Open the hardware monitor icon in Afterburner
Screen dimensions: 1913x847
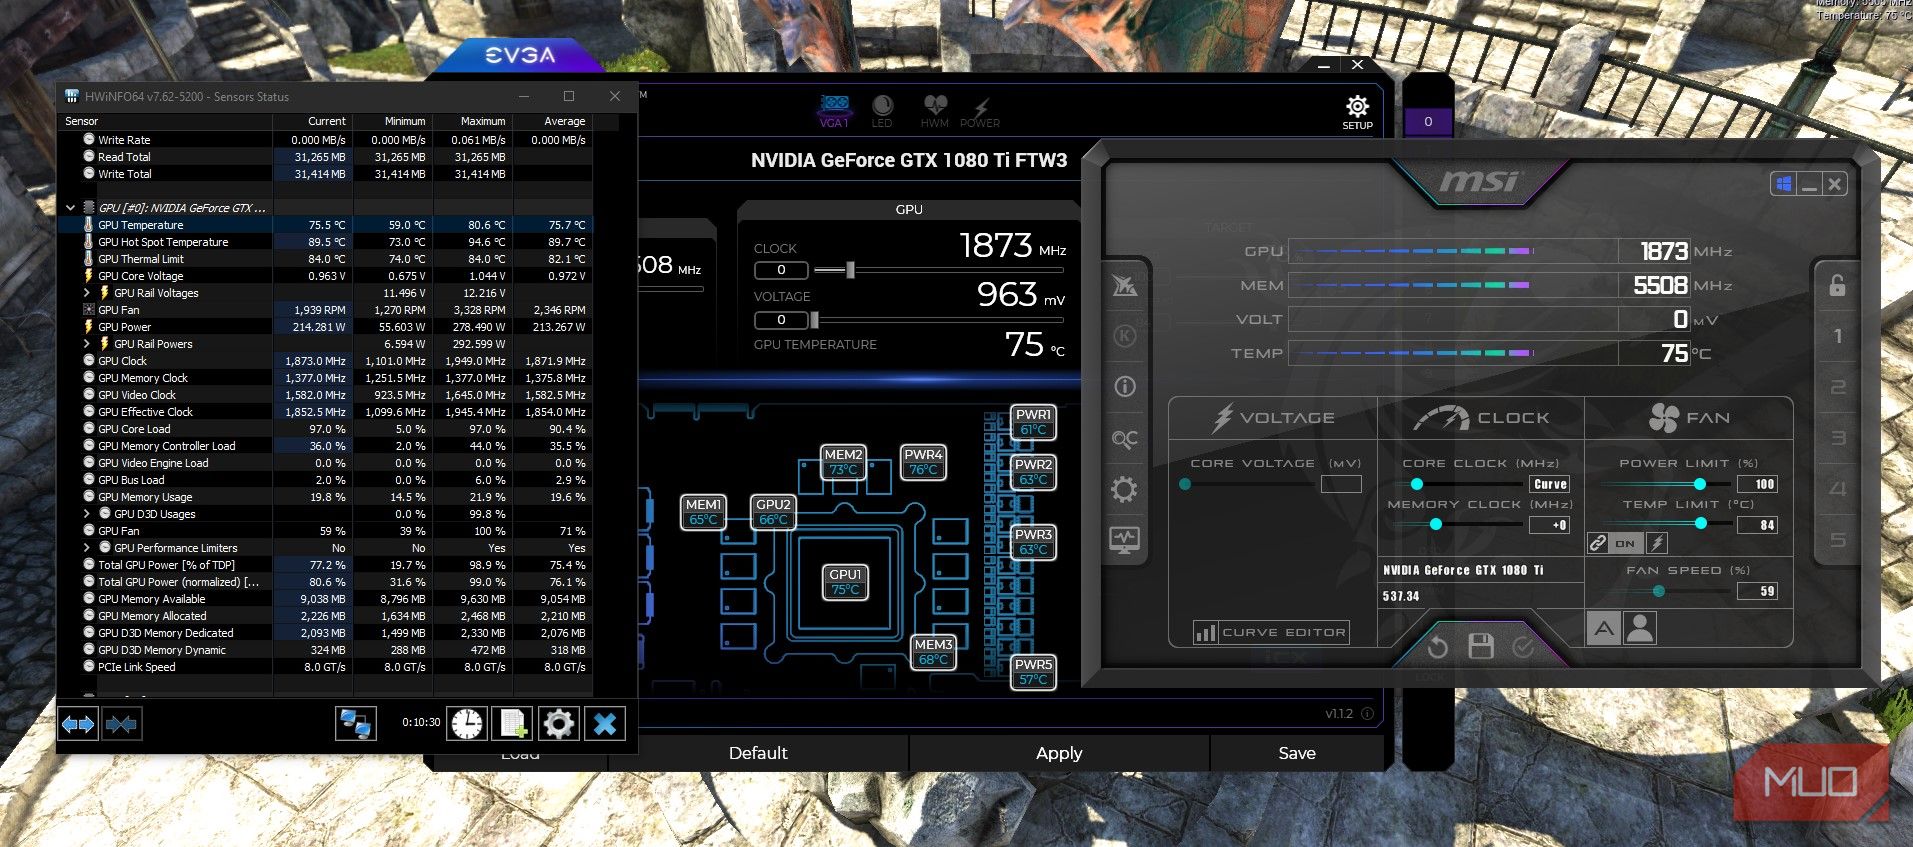1124,540
